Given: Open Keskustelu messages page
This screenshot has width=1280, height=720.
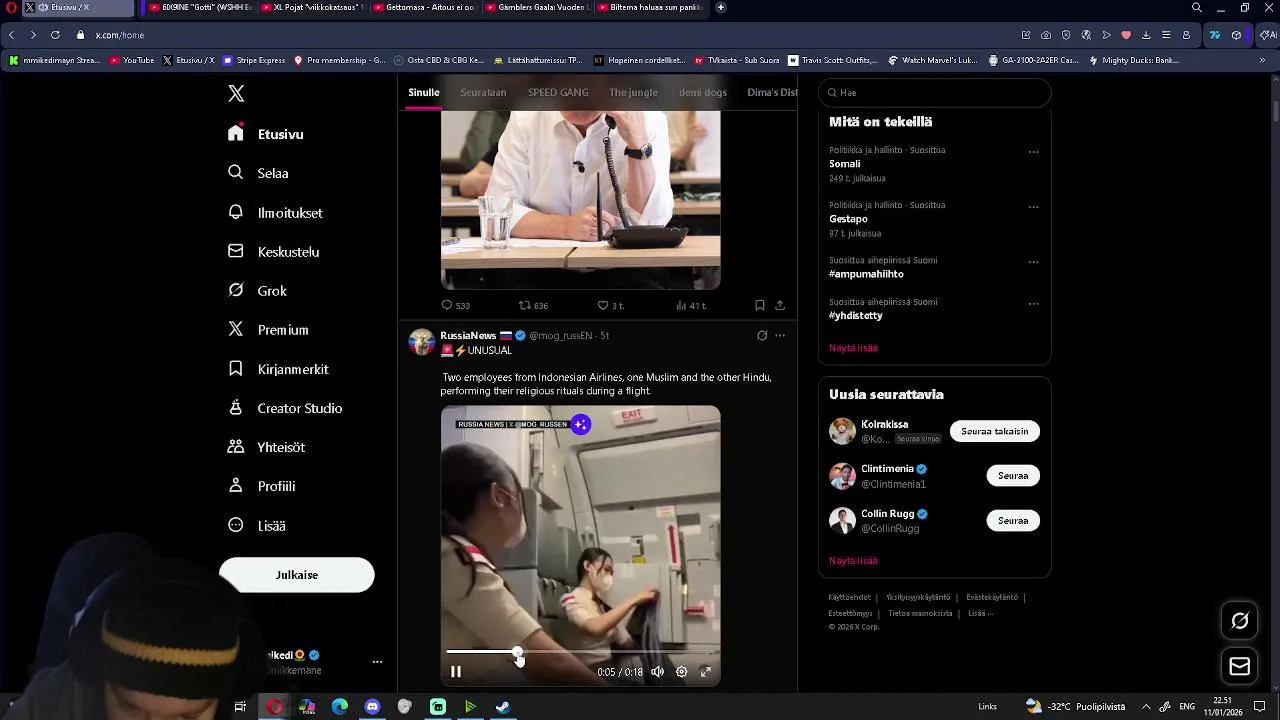Looking at the screenshot, I should [273, 252].
